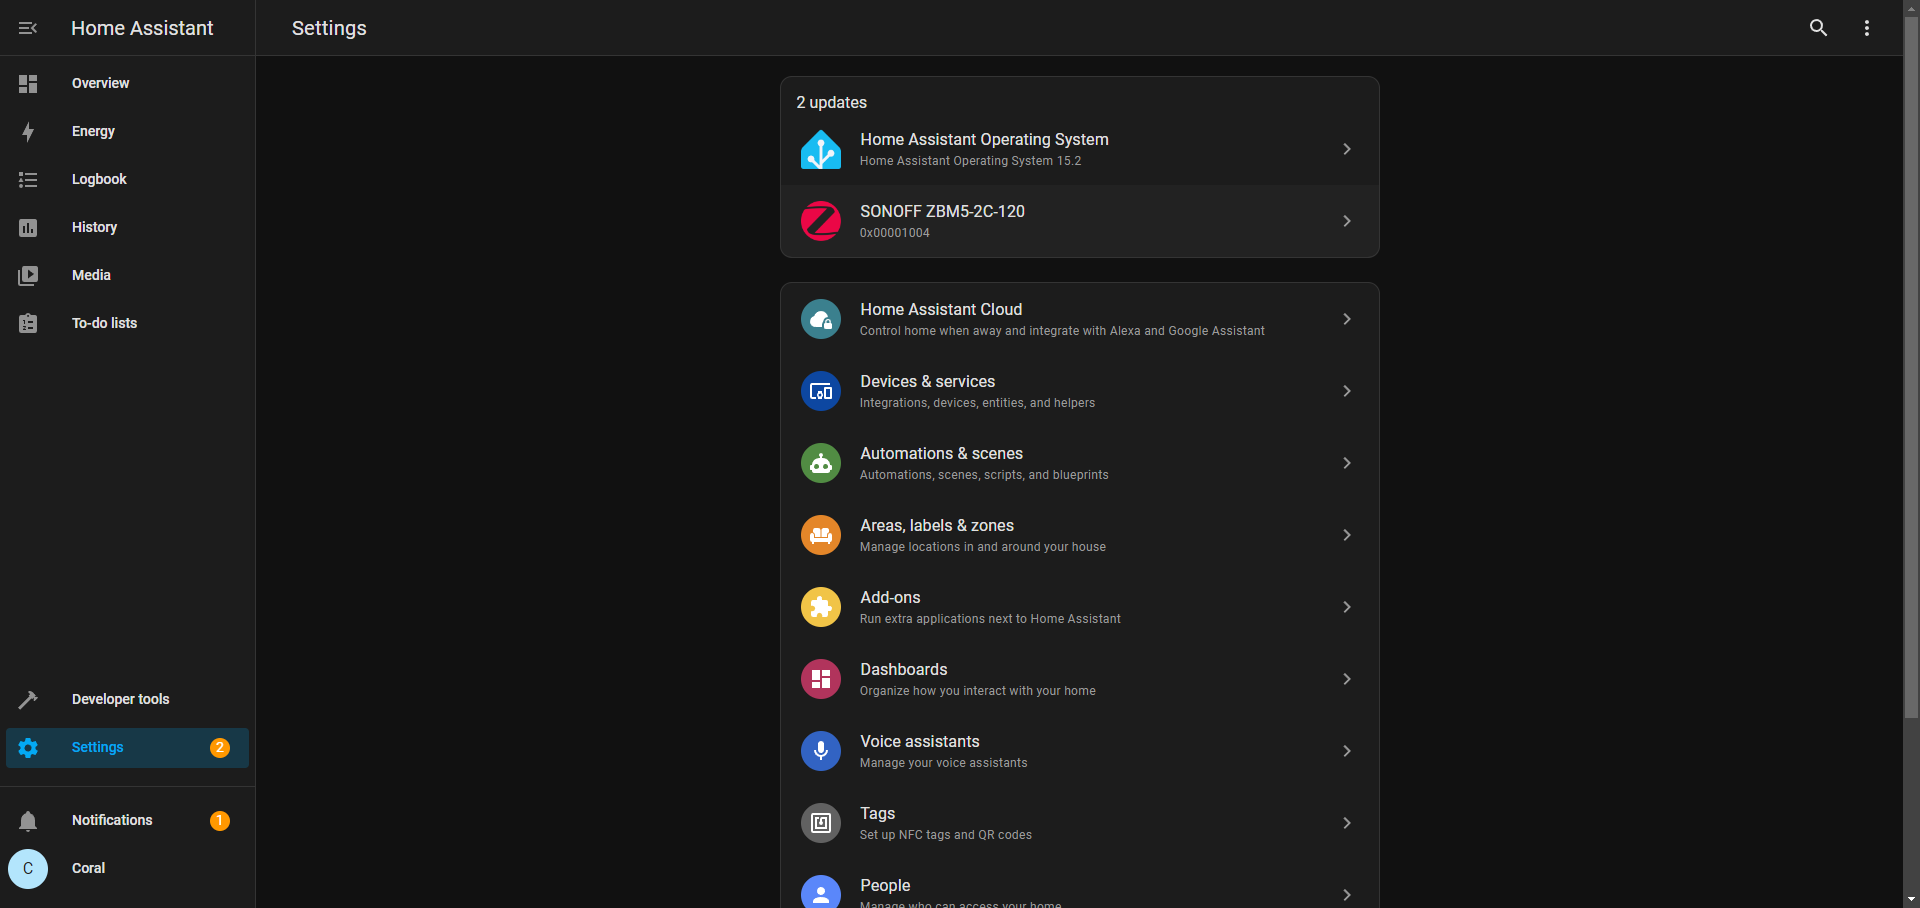The width and height of the screenshot is (1920, 908).
Task: Click the Dashboards grid icon
Action: pos(821,679)
